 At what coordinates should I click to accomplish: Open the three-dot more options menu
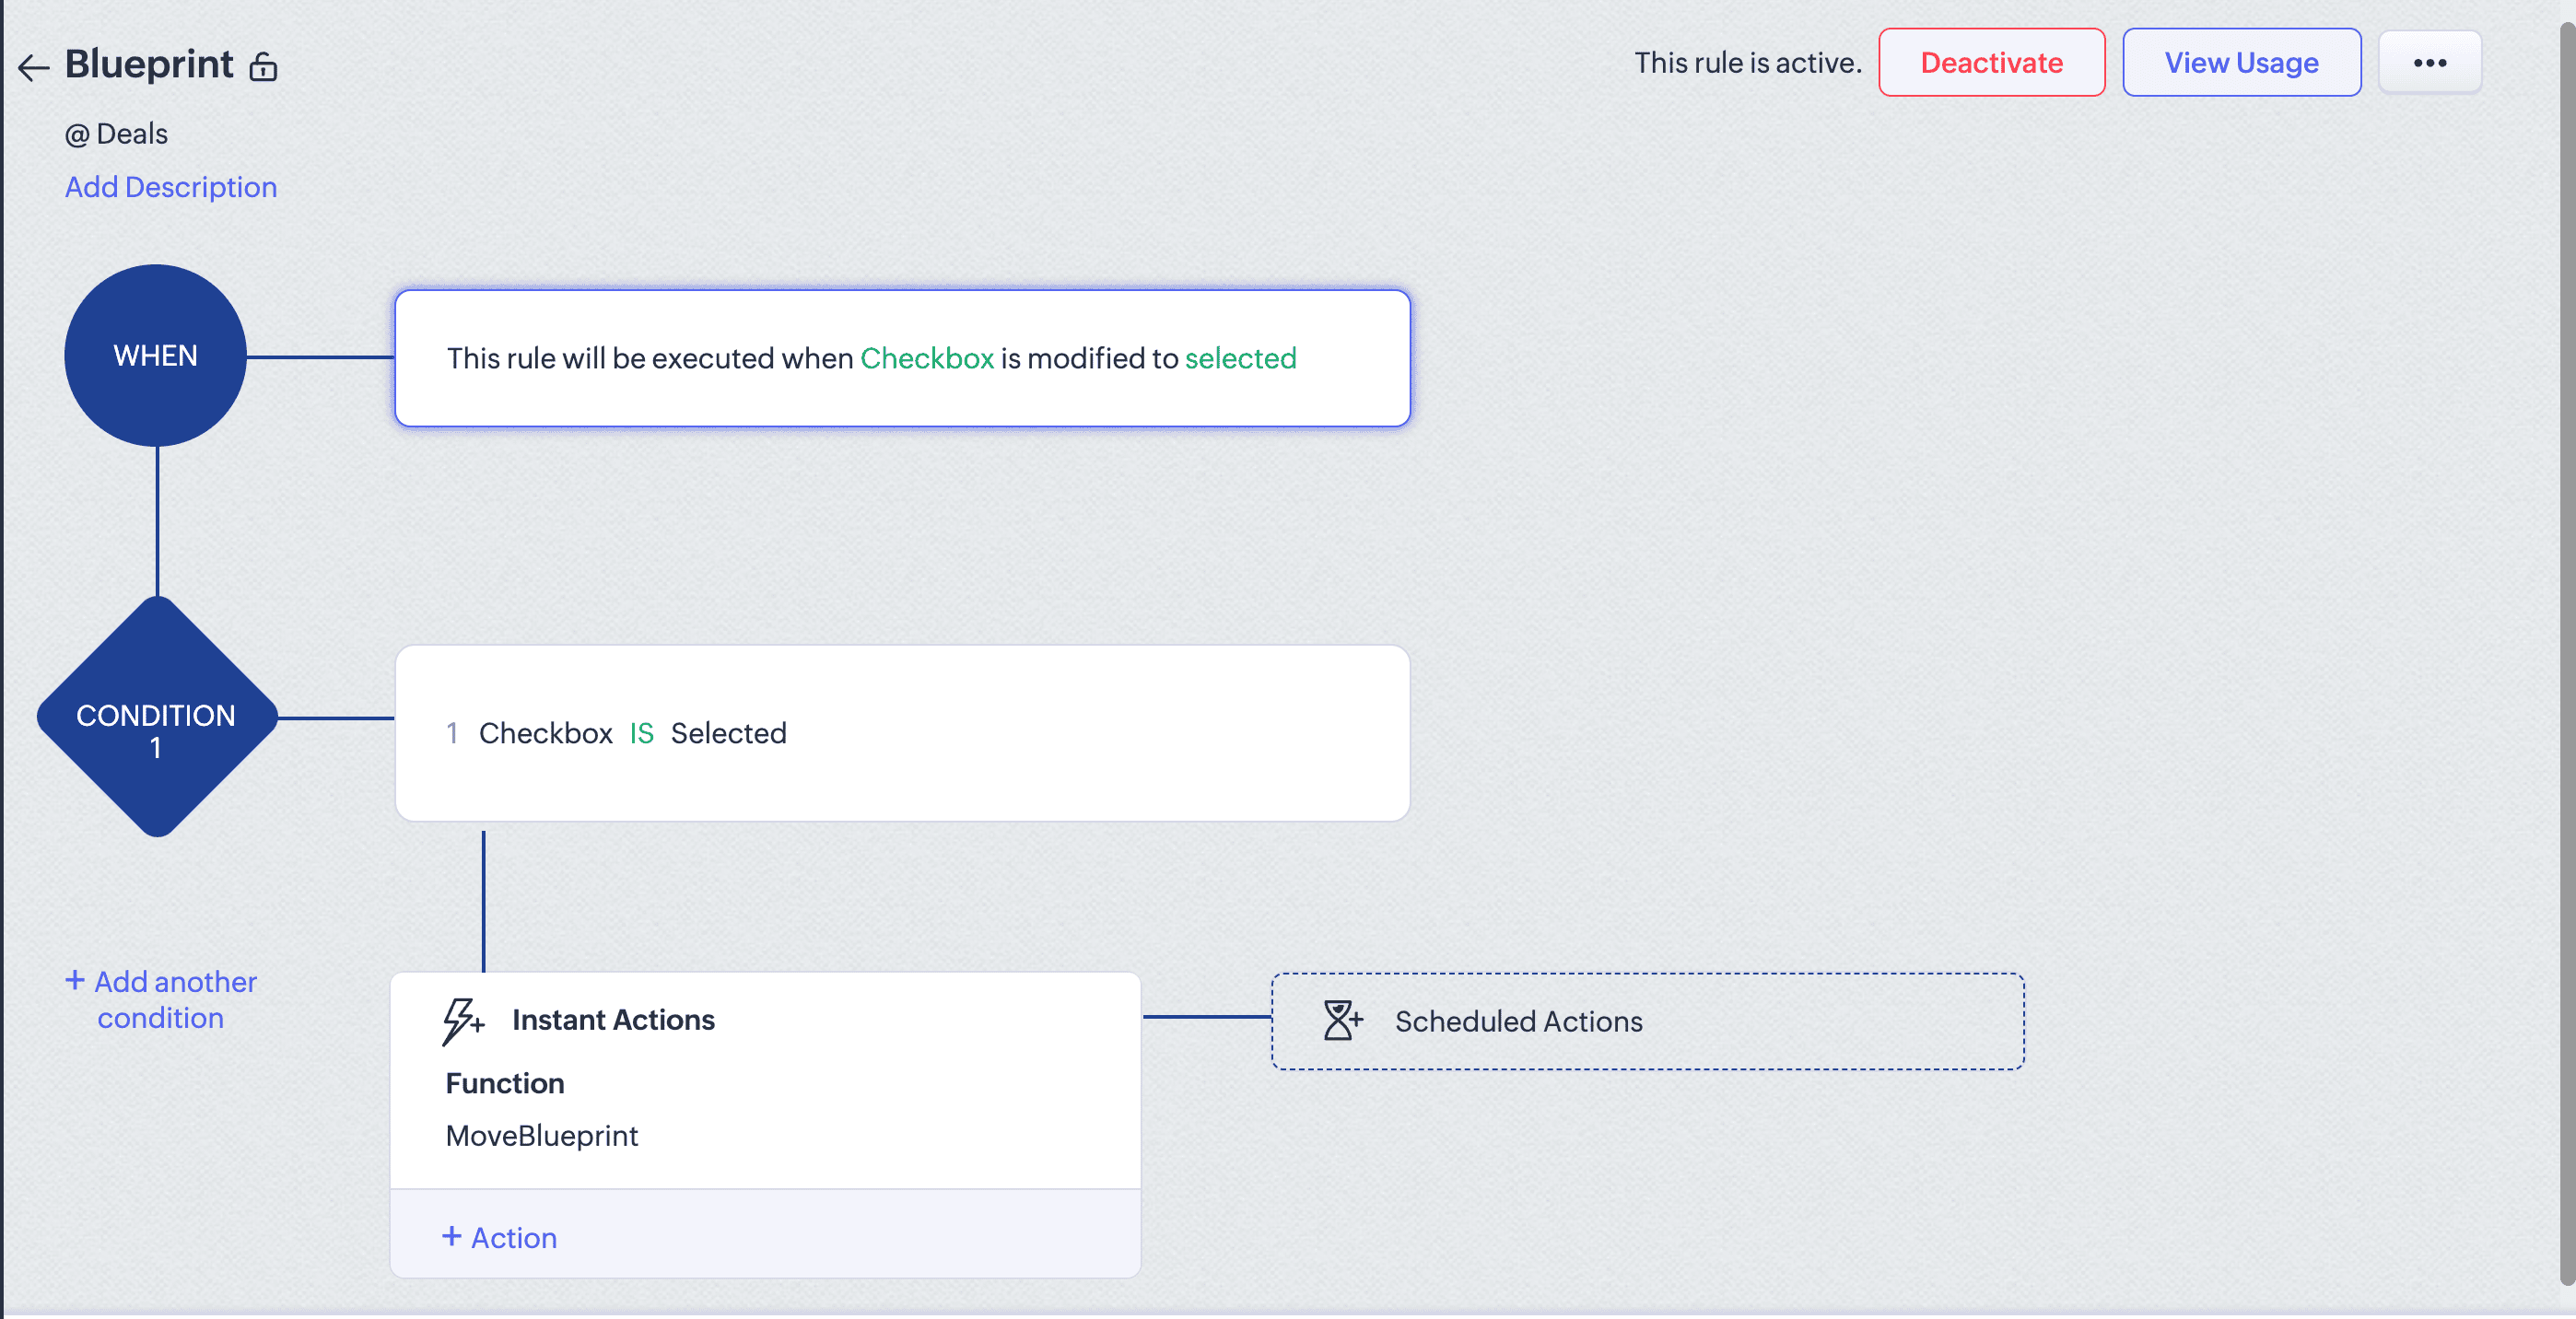[2429, 63]
